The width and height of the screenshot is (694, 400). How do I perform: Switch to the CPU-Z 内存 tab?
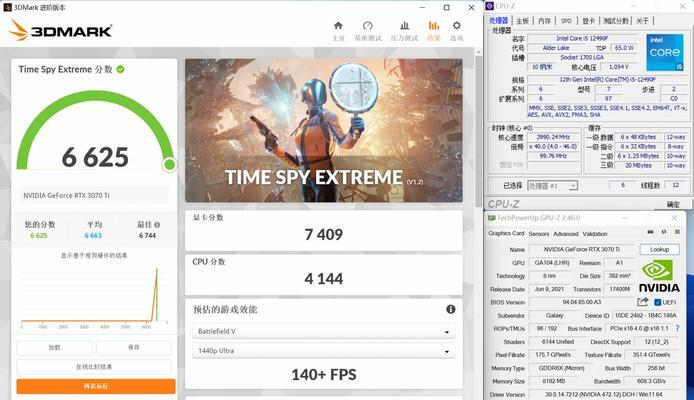click(x=544, y=21)
